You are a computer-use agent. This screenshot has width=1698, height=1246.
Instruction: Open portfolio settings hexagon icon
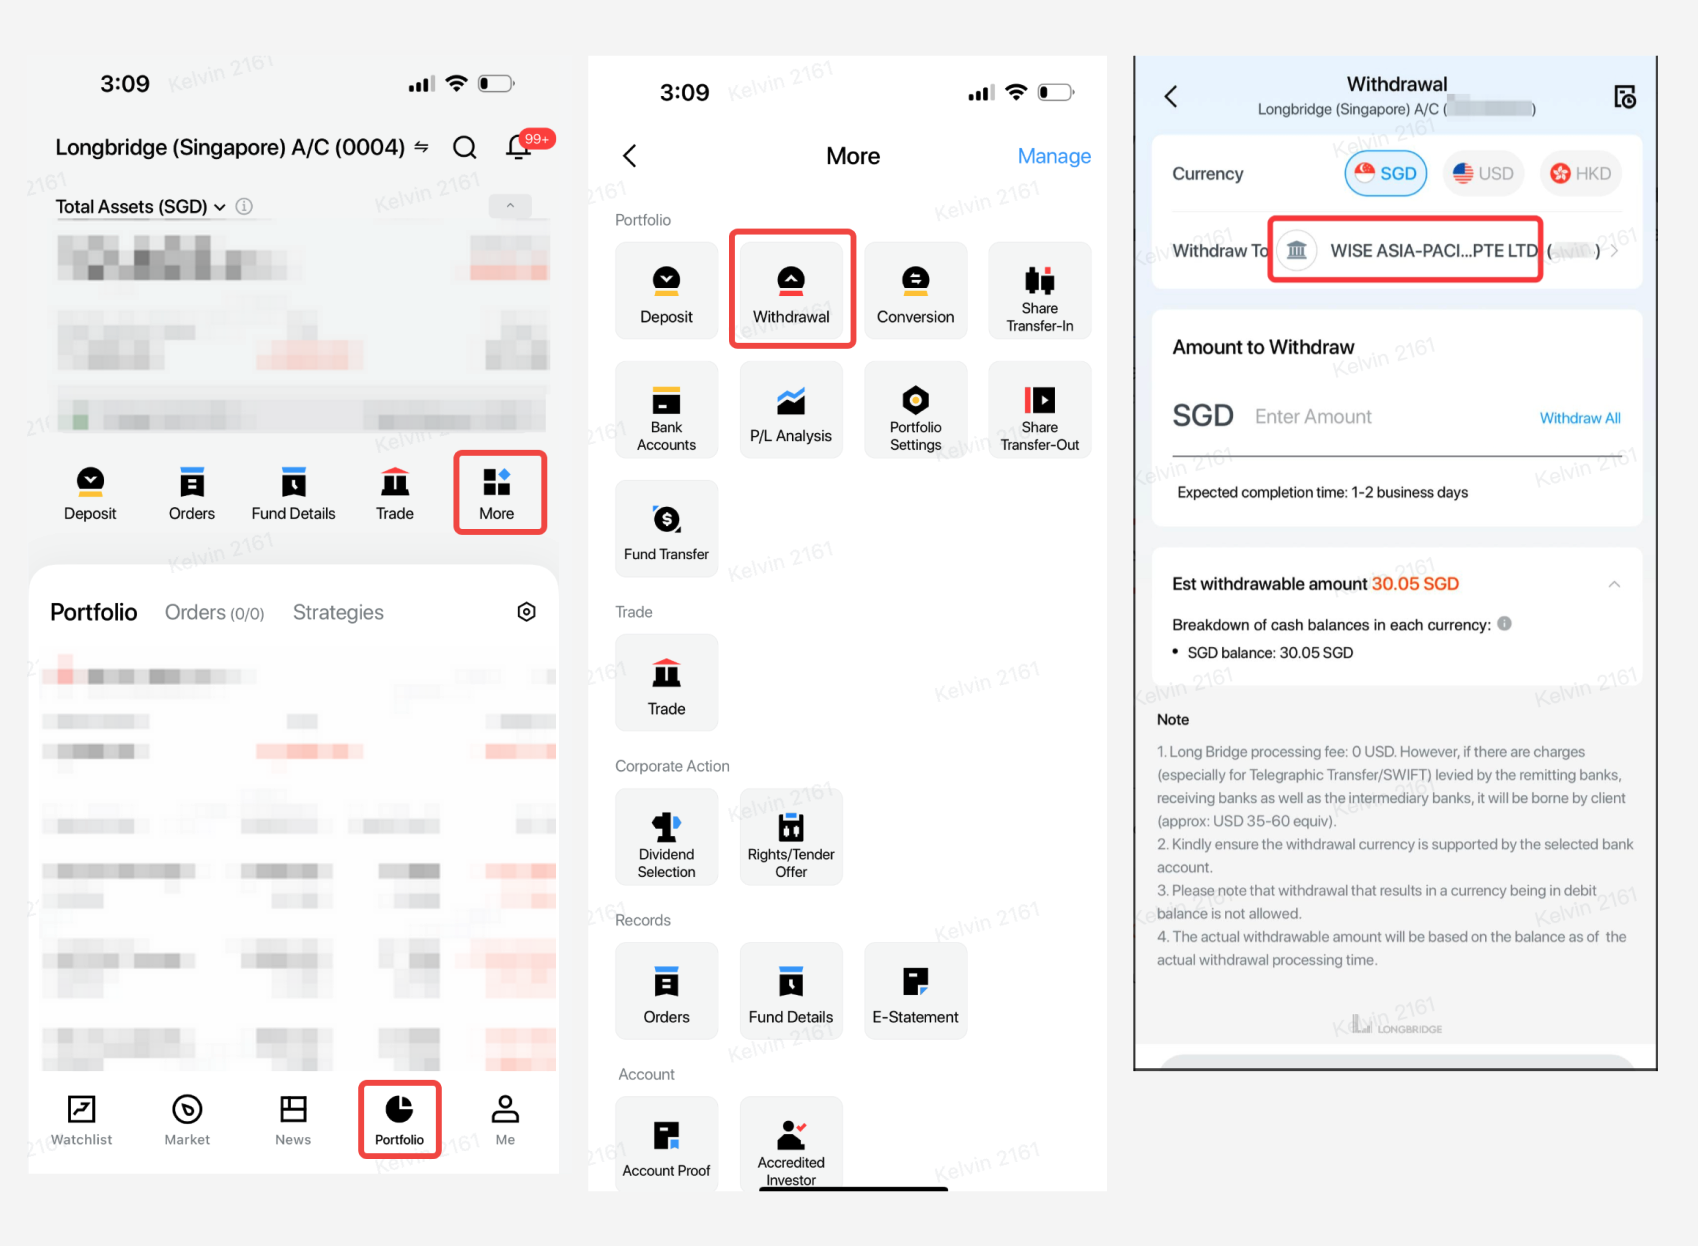click(526, 612)
